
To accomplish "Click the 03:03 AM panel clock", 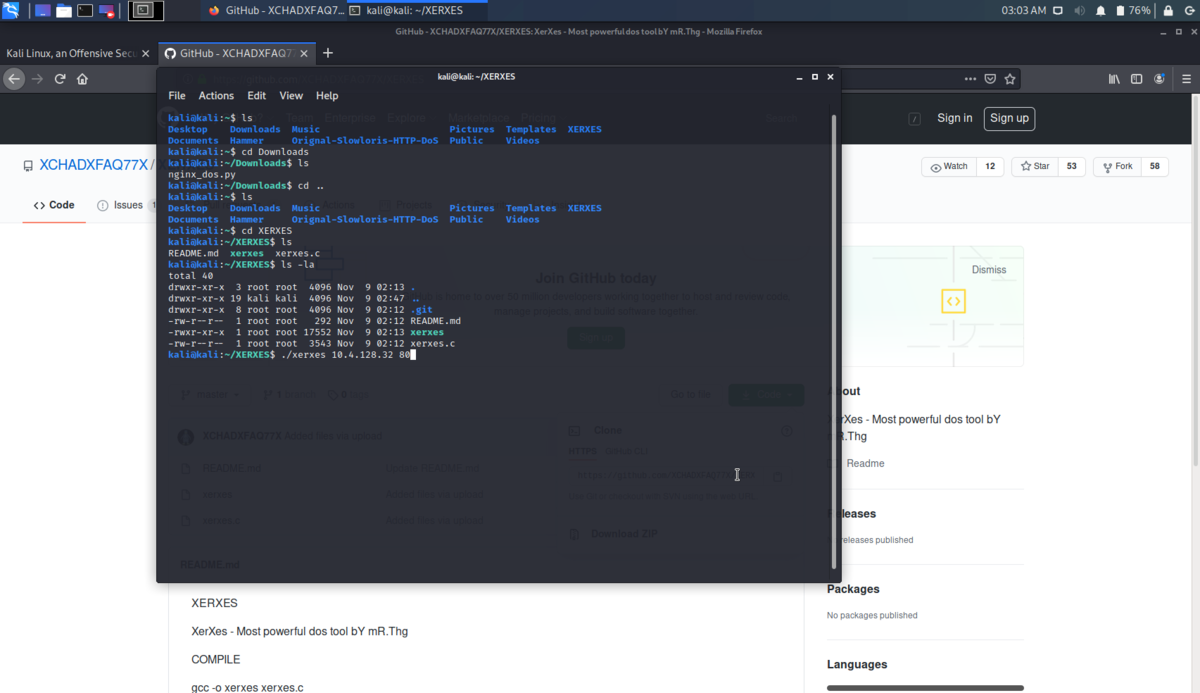I will 1024,11.
